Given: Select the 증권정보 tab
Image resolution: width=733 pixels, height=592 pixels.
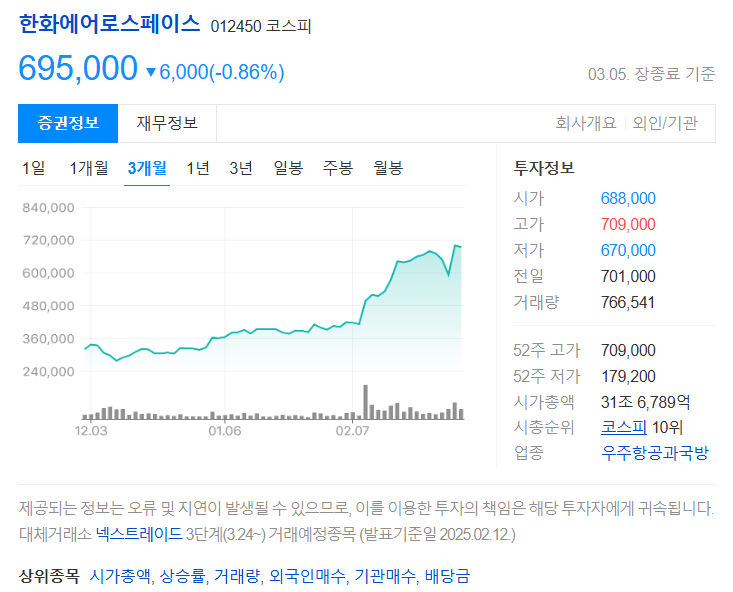Looking at the screenshot, I should (68, 123).
